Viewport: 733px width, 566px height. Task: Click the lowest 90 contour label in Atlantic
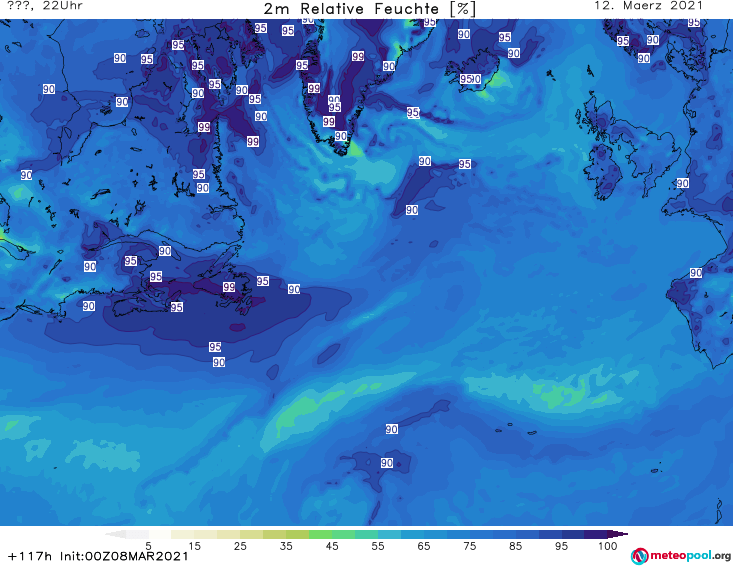(387, 463)
